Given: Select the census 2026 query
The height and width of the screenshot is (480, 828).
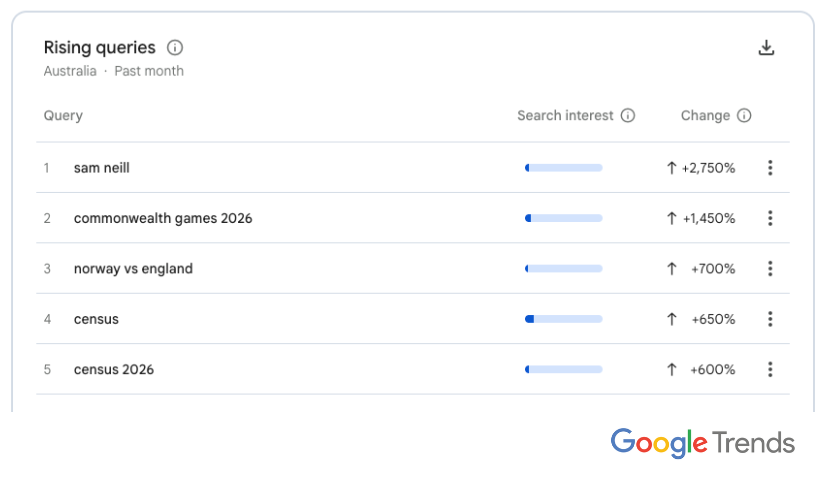Looking at the screenshot, I should click(114, 370).
